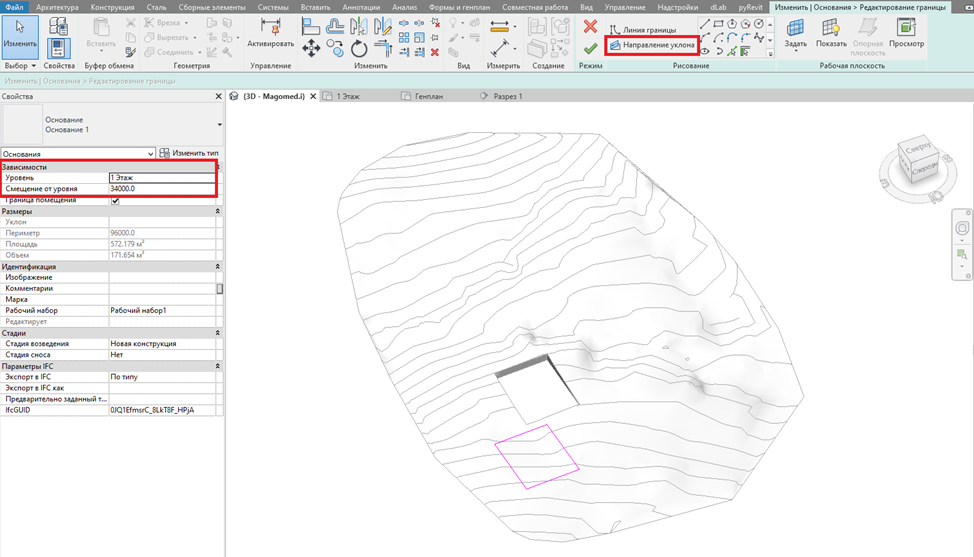
Task: Select the Align tool in Изменить panel
Action: pos(311,27)
